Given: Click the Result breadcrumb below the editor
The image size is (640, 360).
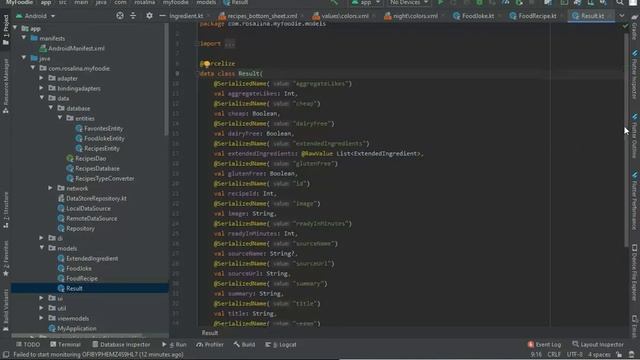Looking at the screenshot, I should (209, 333).
